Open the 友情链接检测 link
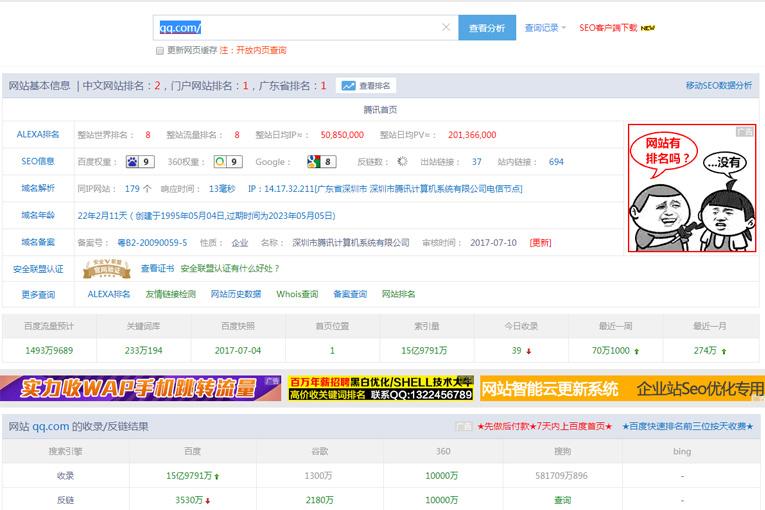The image size is (765, 510). pyautogui.click(x=170, y=294)
